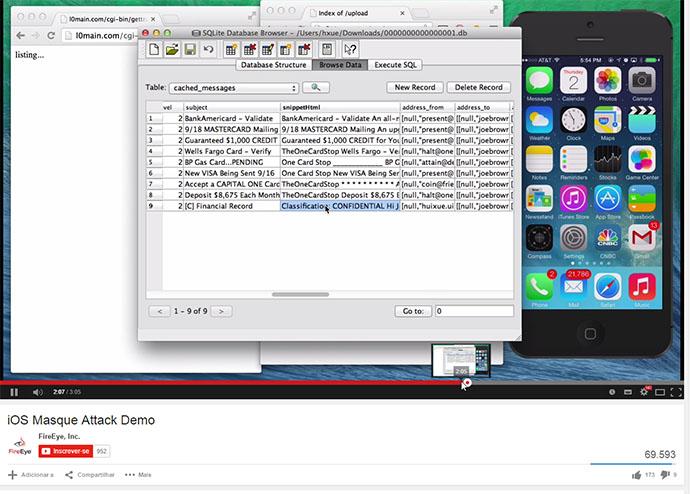Tap the Camera app on the iPhone
The width and height of the screenshot is (690, 494).
click(x=642, y=81)
